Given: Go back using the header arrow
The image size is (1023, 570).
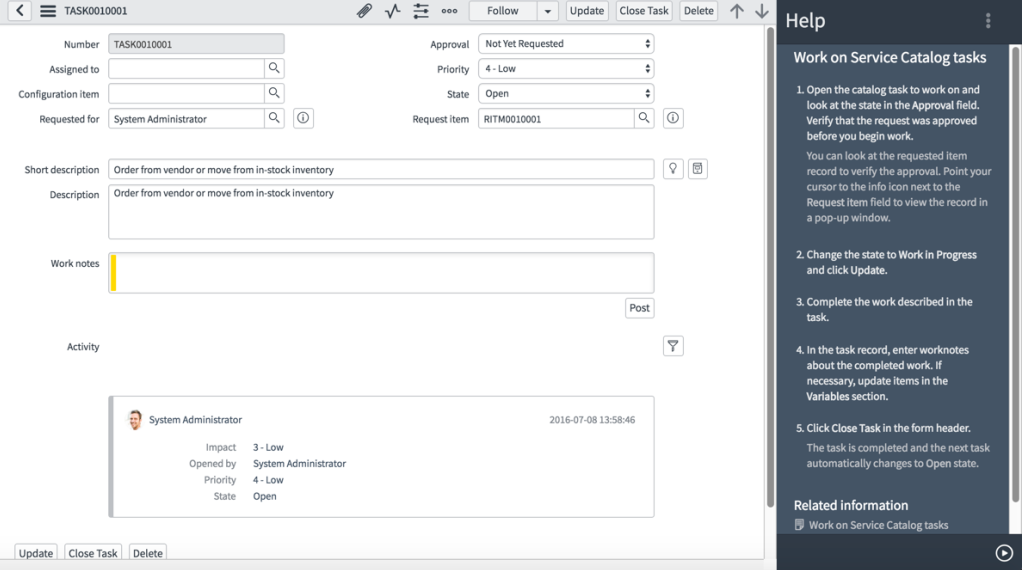Looking at the screenshot, I should [20, 10].
